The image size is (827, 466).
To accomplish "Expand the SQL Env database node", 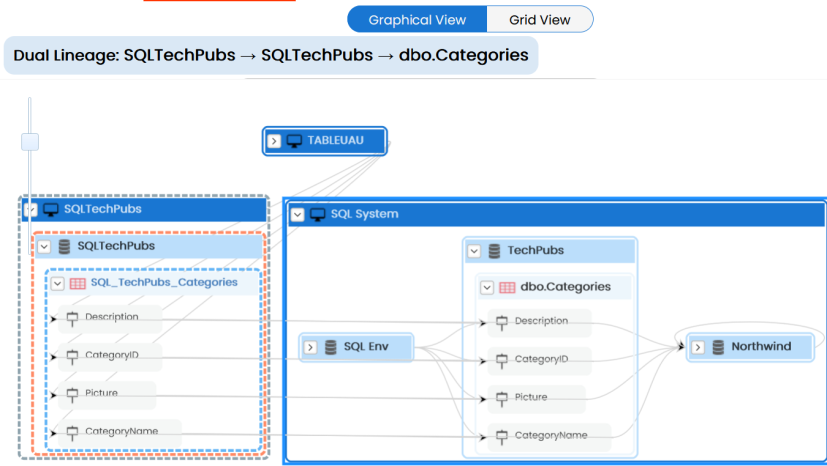I will pyautogui.click(x=311, y=347).
